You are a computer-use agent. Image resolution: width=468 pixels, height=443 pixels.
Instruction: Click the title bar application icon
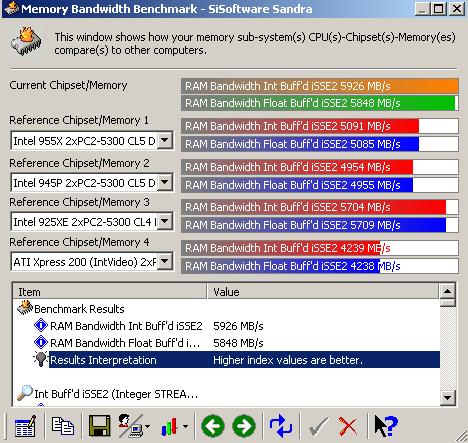[x=12, y=8]
